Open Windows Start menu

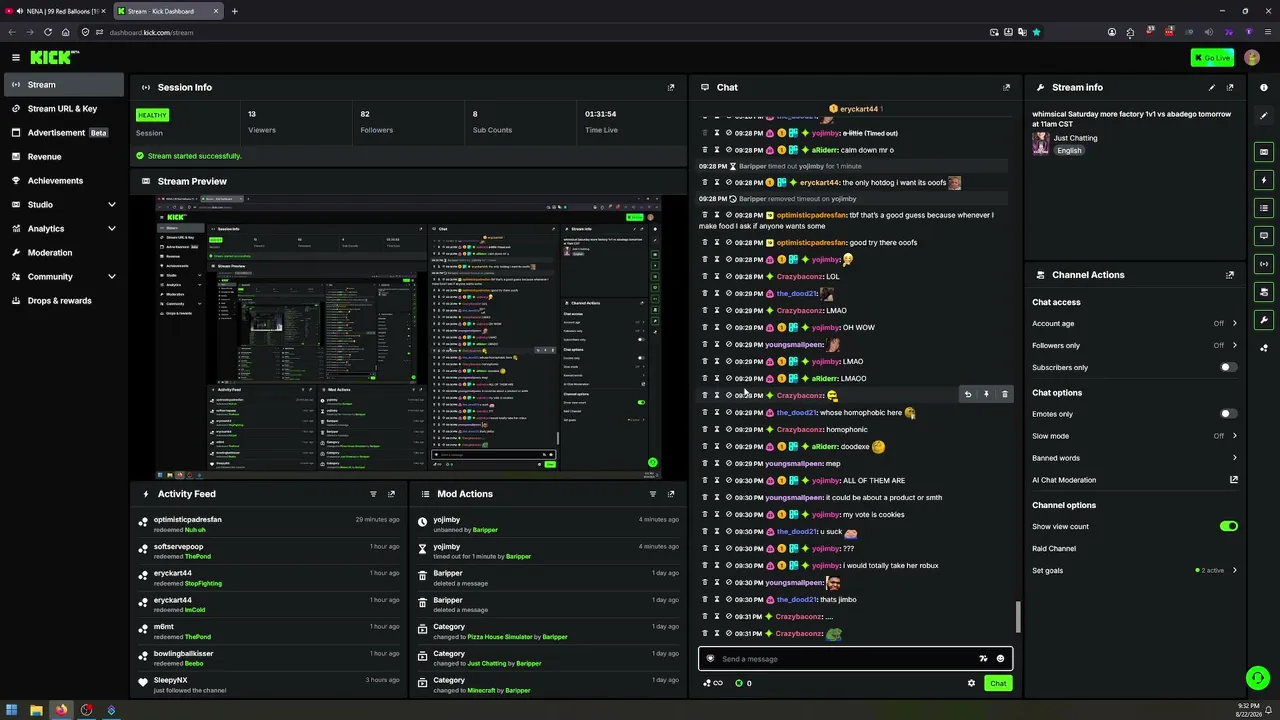pyautogui.click(x=12, y=711)
